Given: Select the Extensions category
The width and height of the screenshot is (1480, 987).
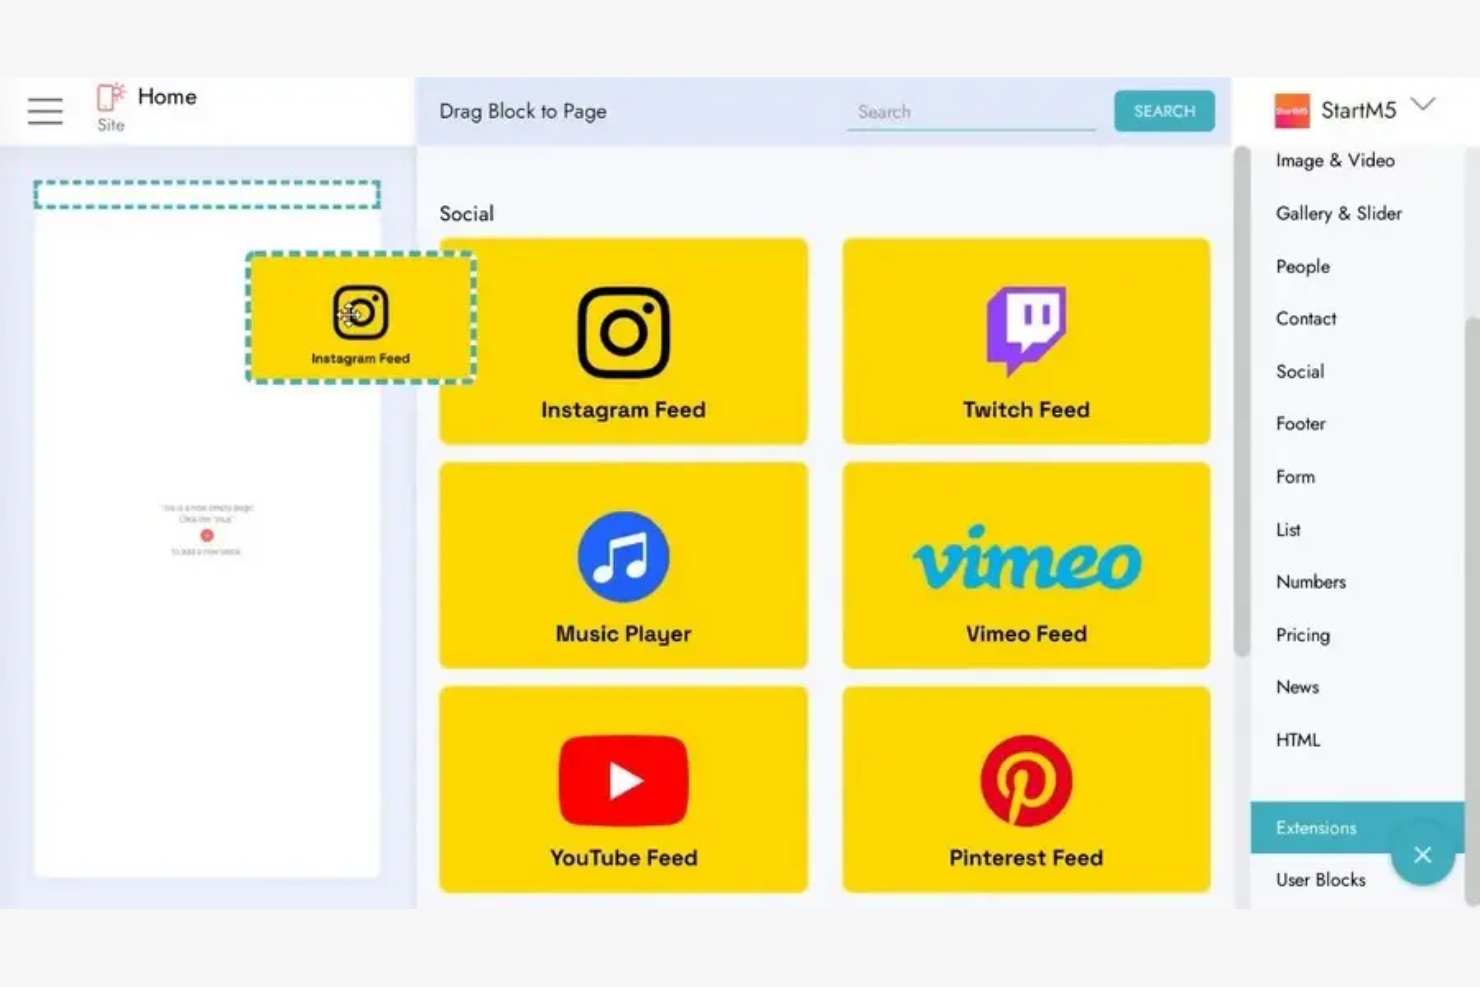Looking at the screenshot, I should (x=1357, y=827).
